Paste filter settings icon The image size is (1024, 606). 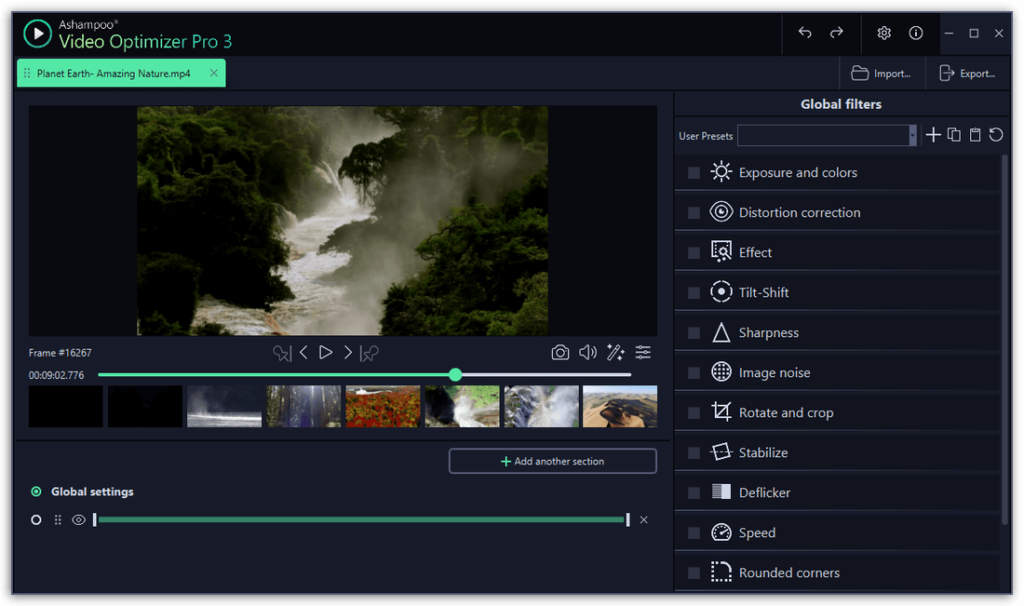975,135
